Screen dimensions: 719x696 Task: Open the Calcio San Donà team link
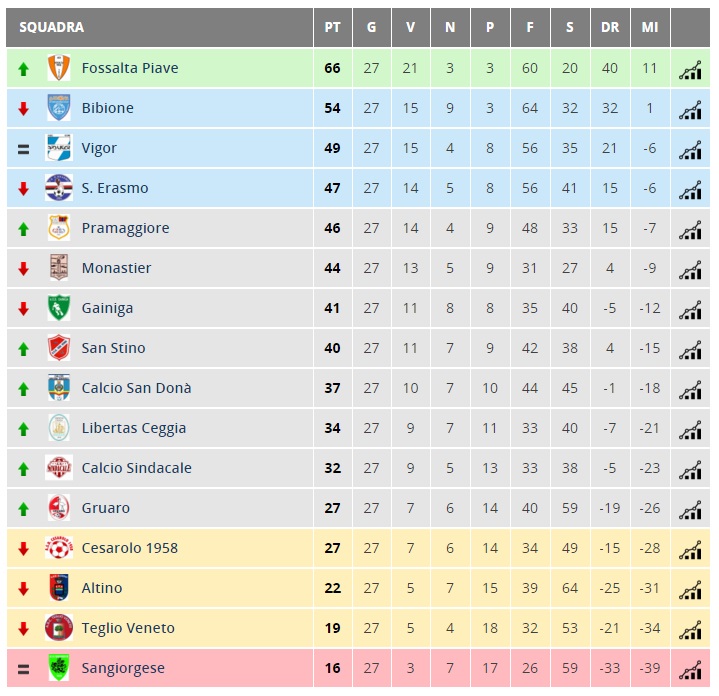tap(136, 388)
